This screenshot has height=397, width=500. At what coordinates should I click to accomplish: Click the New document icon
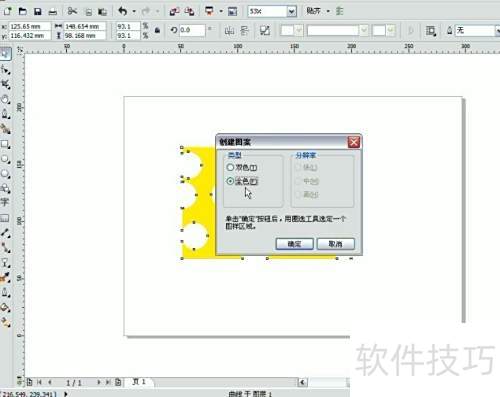point(7,11)
